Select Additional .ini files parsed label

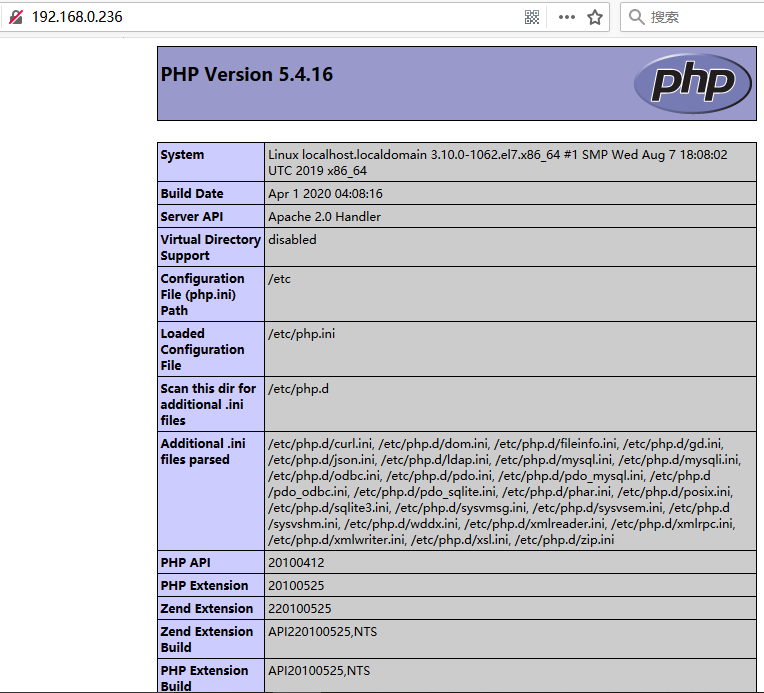203,451
